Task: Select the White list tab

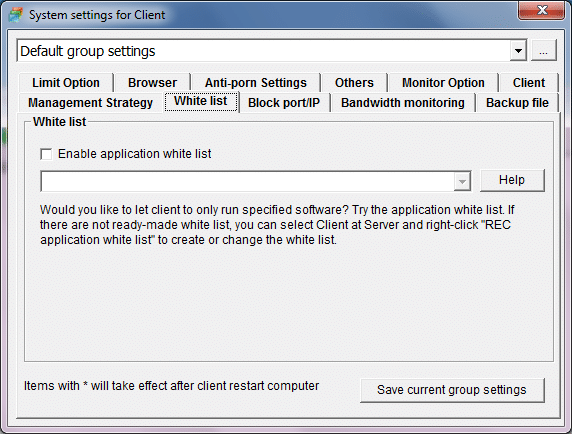Action: [x=201, y=101]
